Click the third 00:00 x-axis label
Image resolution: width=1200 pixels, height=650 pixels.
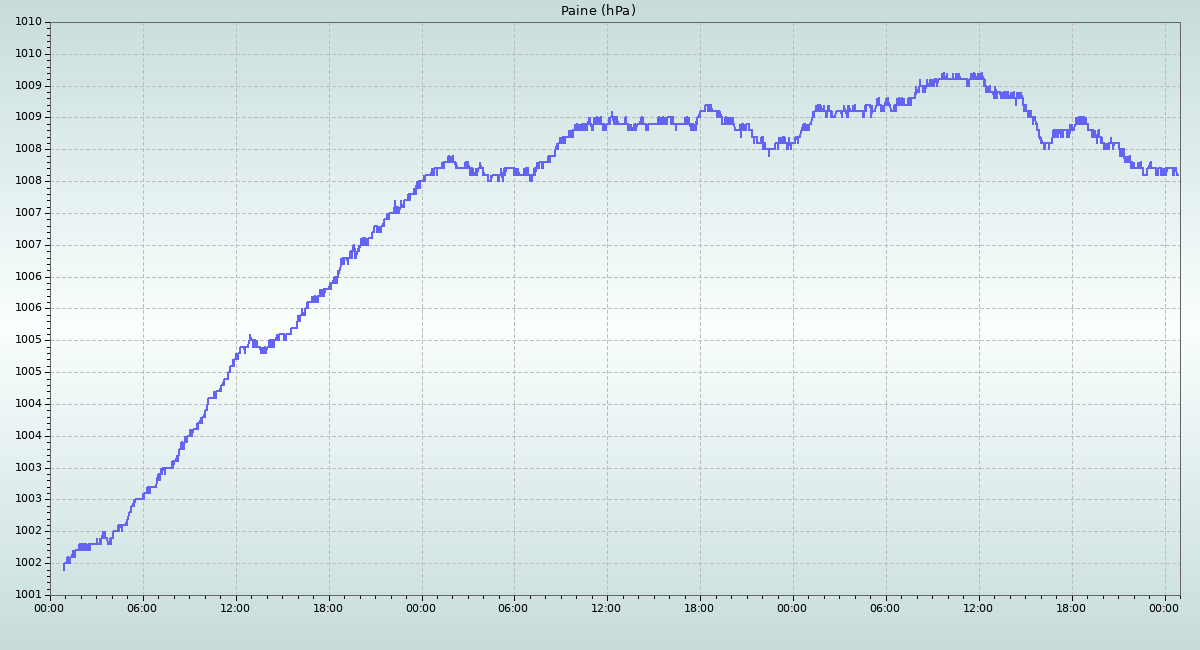tap(792, 607)
